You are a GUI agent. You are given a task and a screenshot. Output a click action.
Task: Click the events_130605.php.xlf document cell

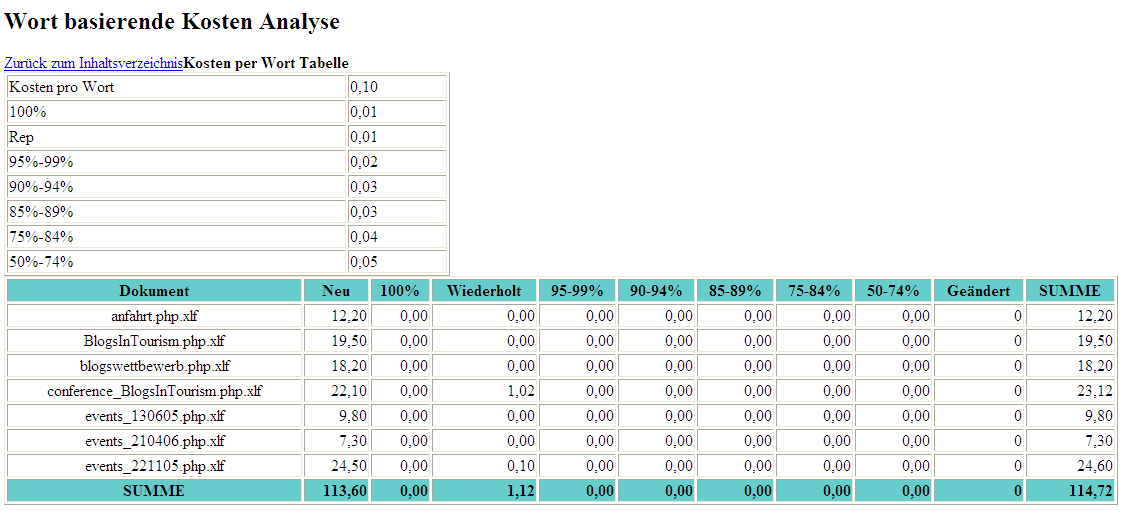[154, 416]
